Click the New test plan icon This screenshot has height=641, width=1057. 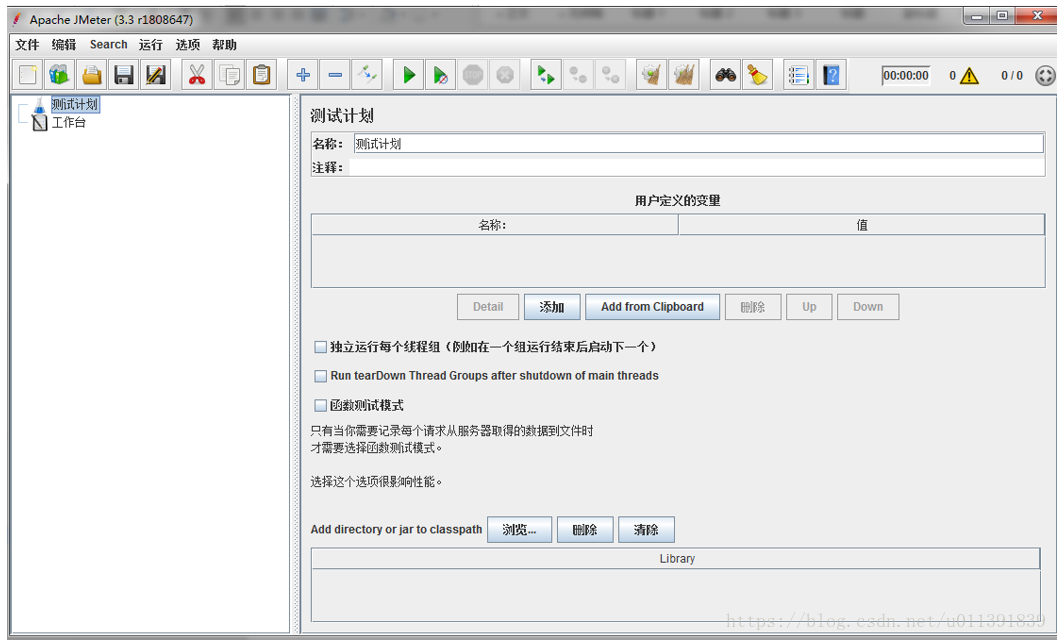(28, 75)
